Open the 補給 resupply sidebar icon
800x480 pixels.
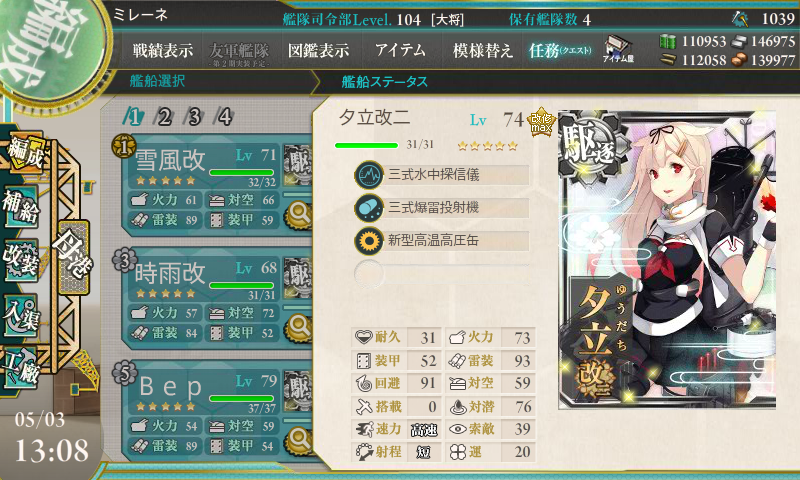coord(21,207)
